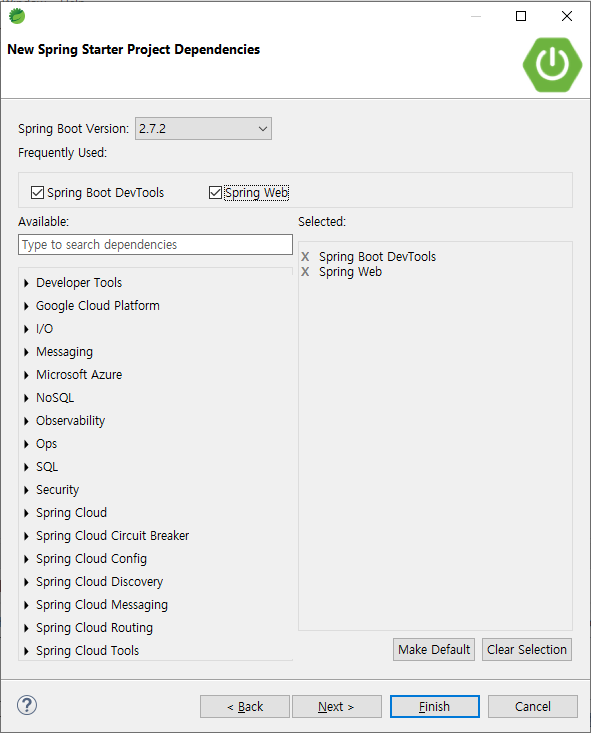Expand the Spring Cloud Tools category
Screen dimensions: 591x733
pos(26,651)
